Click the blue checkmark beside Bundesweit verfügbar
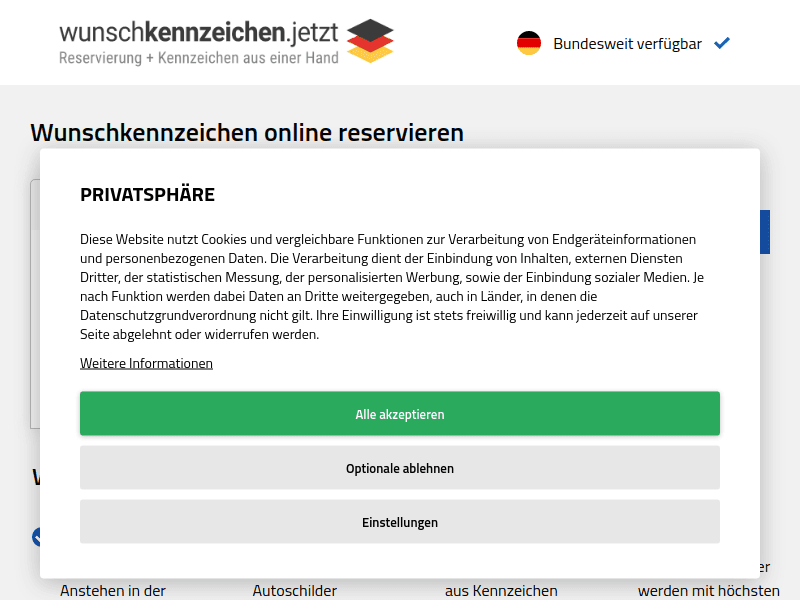Viewport: 800px width, 600px height. click(x=723, y=43)
